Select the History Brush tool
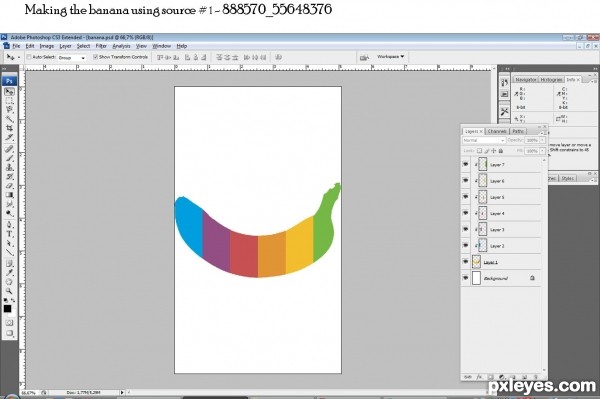The width and height of the screenshot is (600, 399). pyautogui.click(x=9, y=176)
